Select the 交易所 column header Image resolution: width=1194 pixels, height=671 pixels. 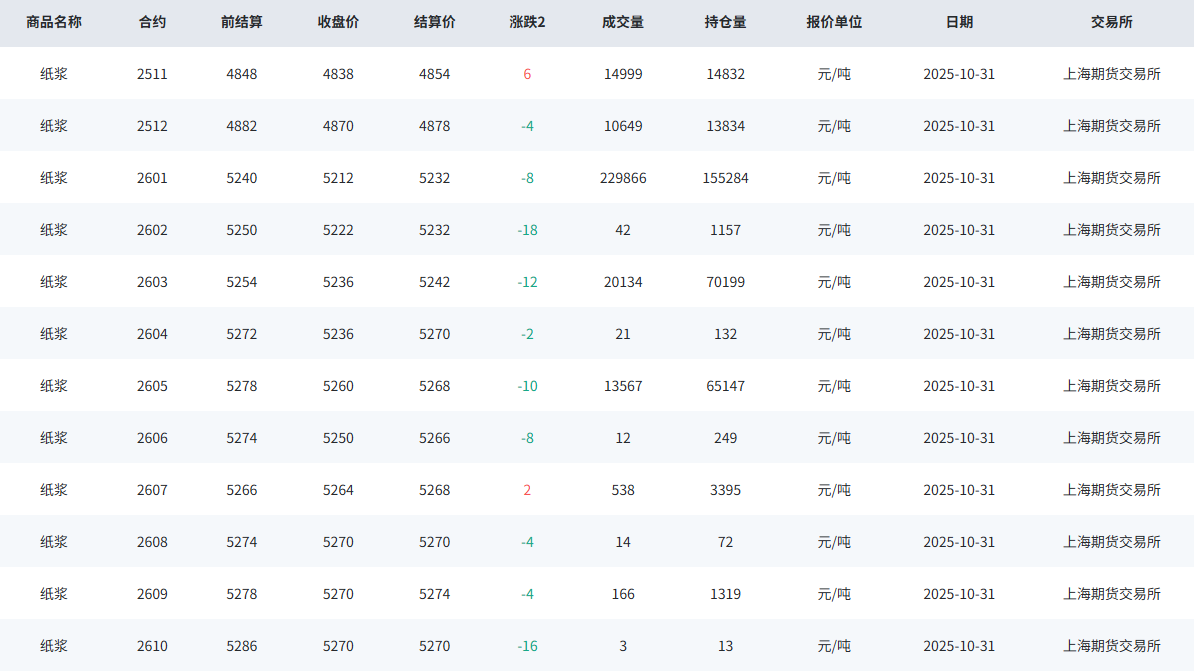pyautogui.click(x=1111, y=22)
